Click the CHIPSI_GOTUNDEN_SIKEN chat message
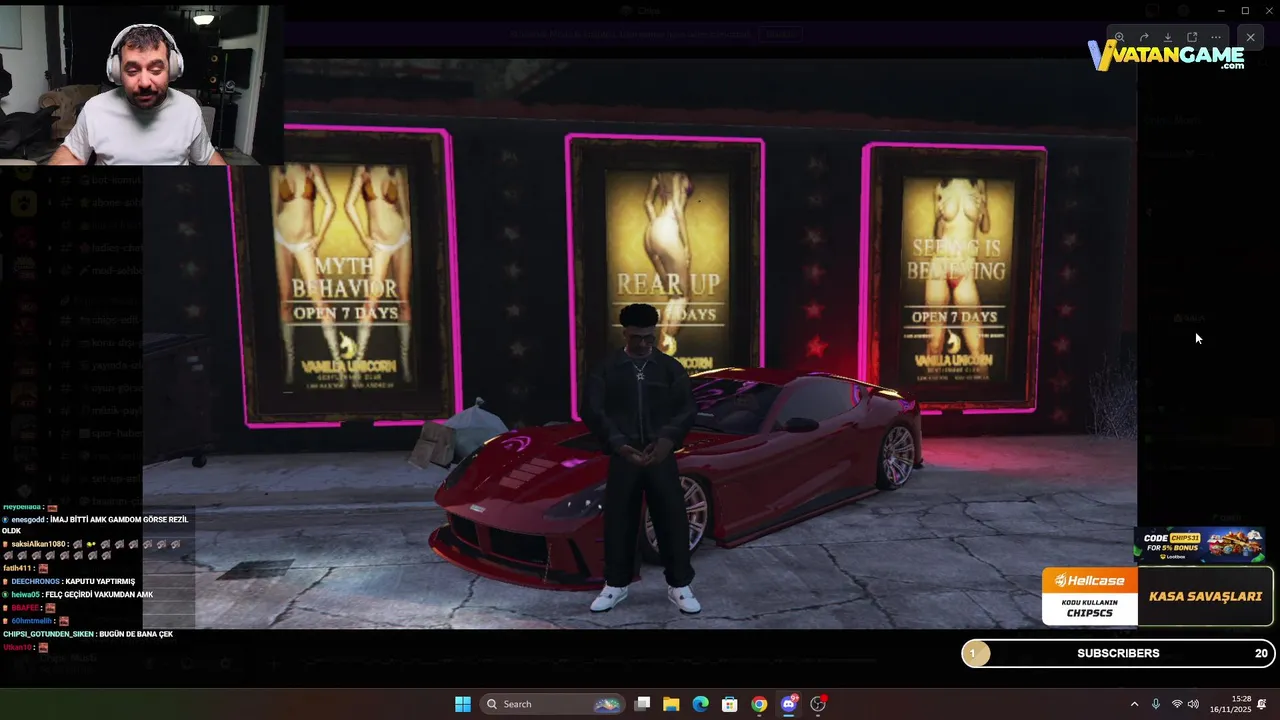Image resolution: width=1280 pixels, height=720 pixels. (88, 634)
